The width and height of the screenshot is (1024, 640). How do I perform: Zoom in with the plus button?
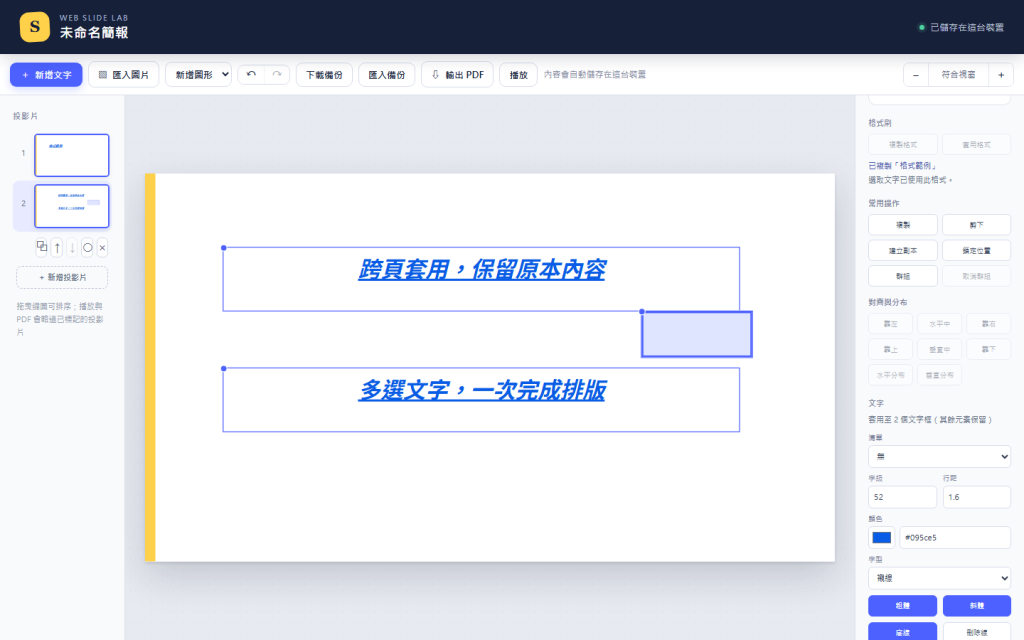point(1000,74)
